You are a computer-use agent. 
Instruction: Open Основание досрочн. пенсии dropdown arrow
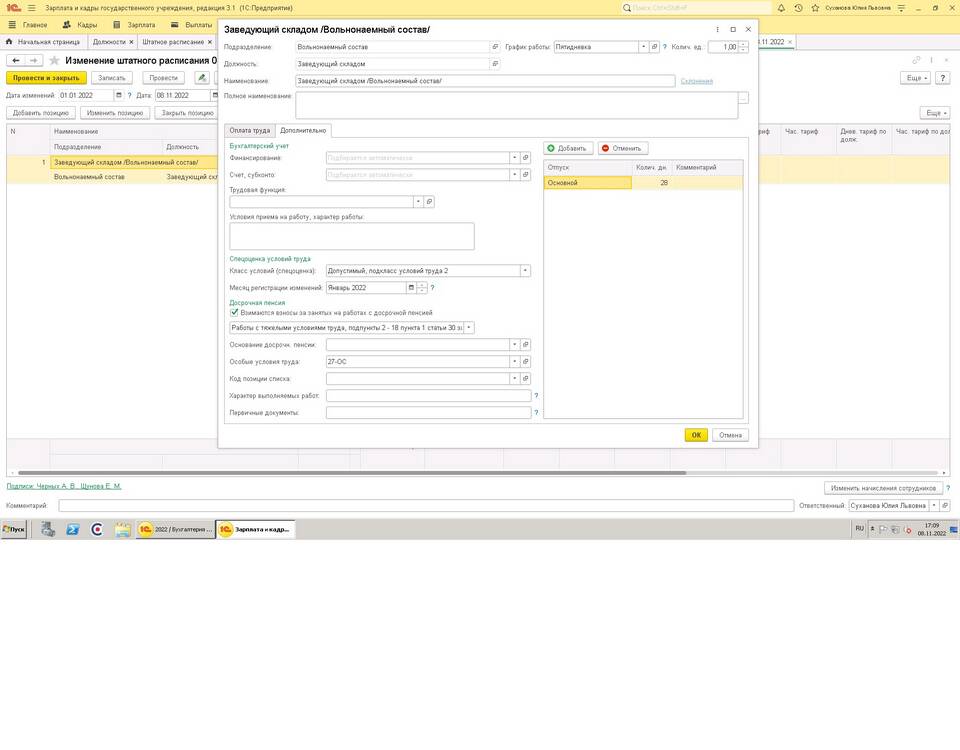pyautogui.click(x=515, y=345)
